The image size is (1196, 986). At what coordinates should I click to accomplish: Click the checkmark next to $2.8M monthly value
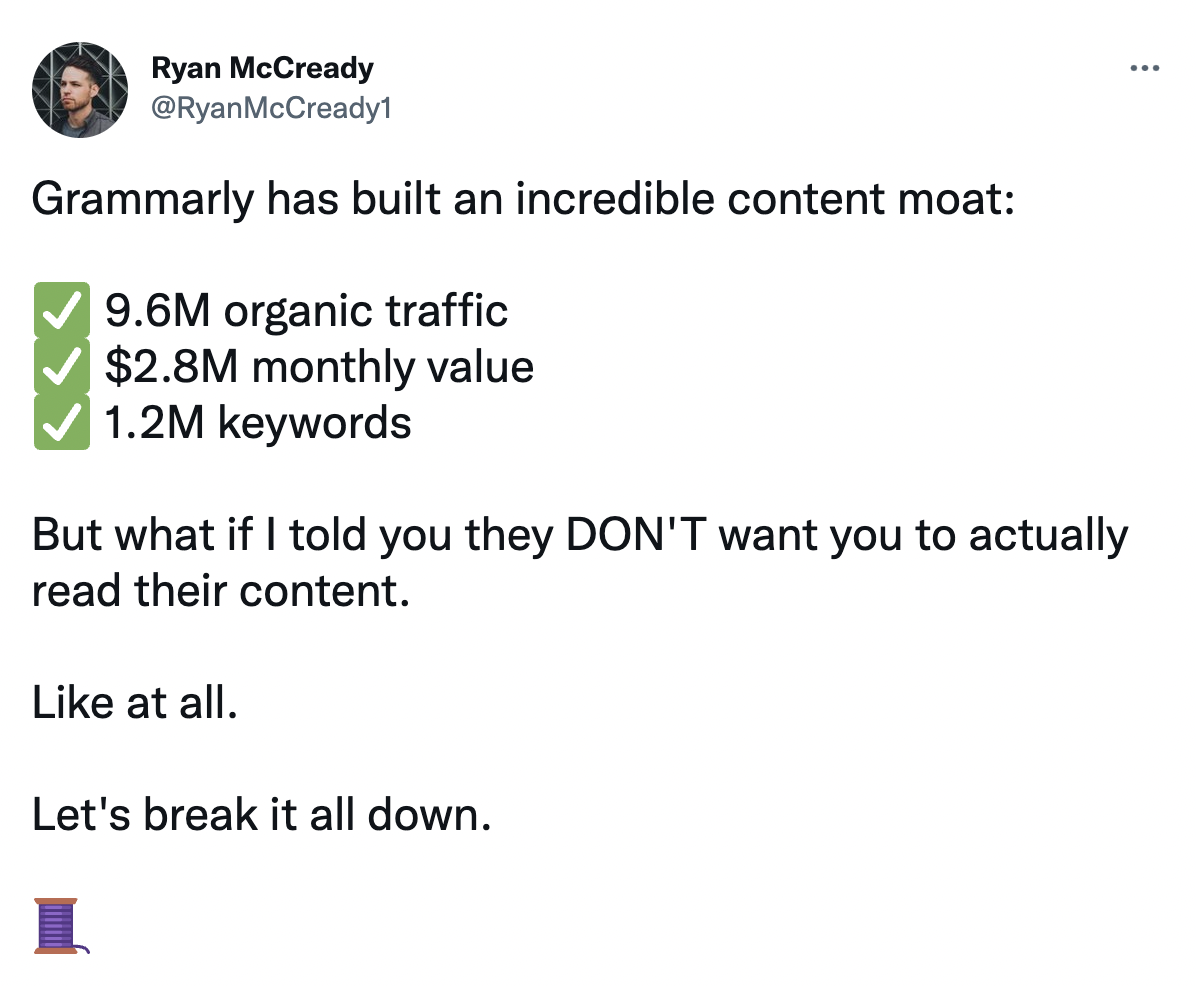point(61,366)
